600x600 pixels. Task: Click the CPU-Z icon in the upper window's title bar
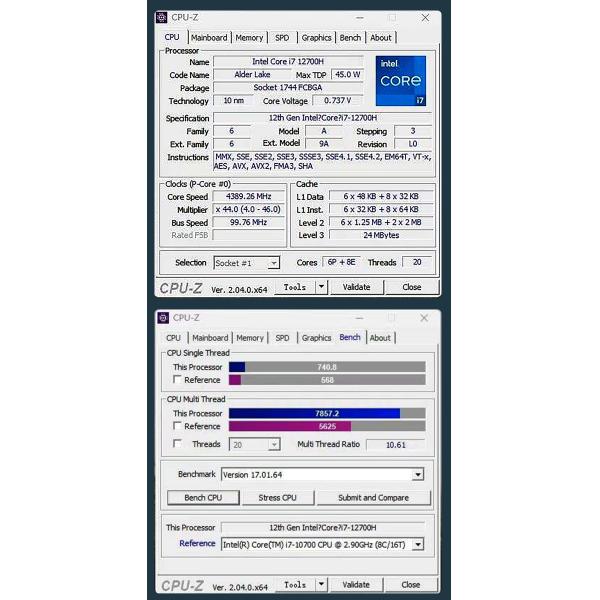pos(162,18)
